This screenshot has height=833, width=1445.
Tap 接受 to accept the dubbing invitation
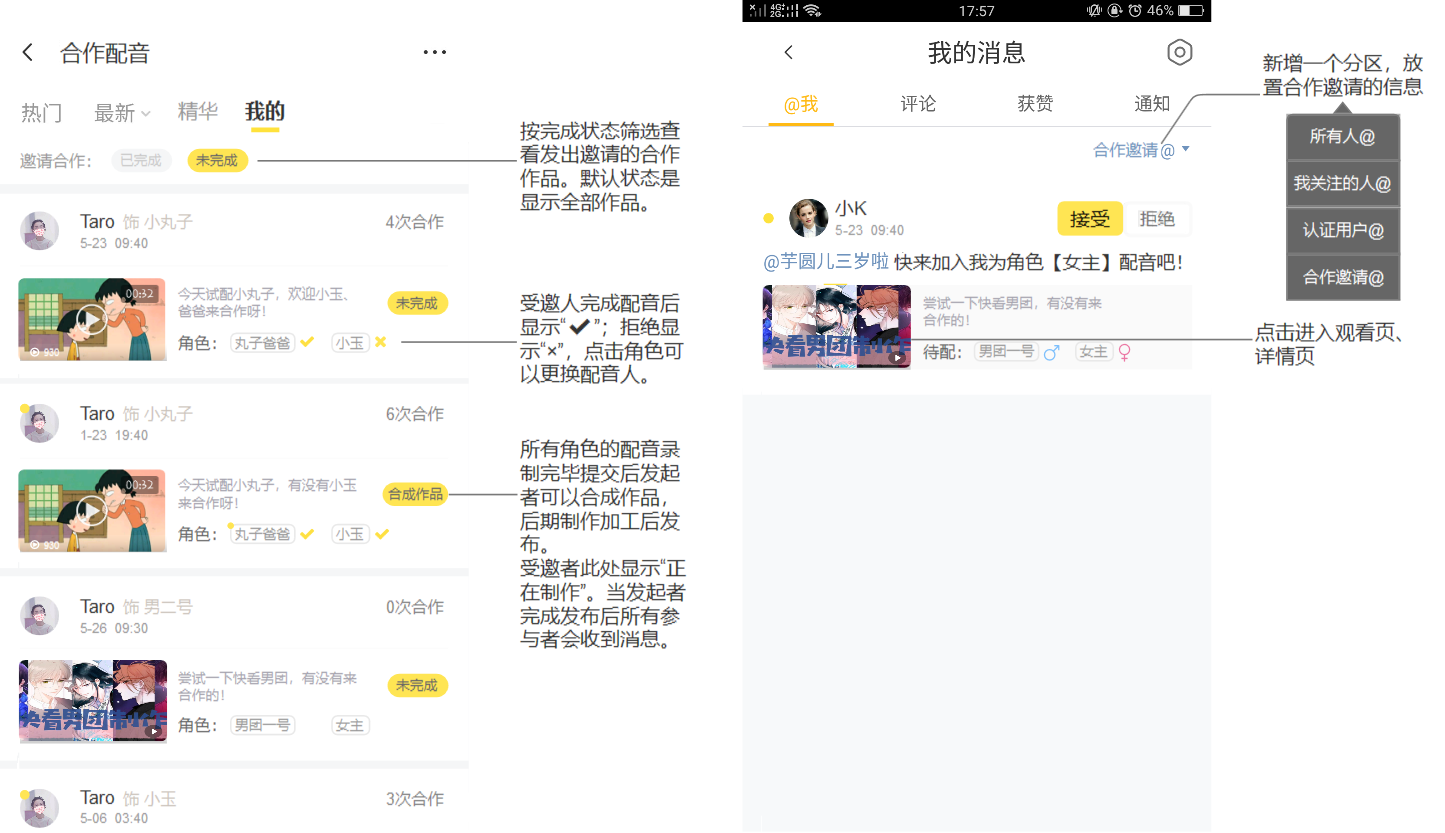point(1089,218)
